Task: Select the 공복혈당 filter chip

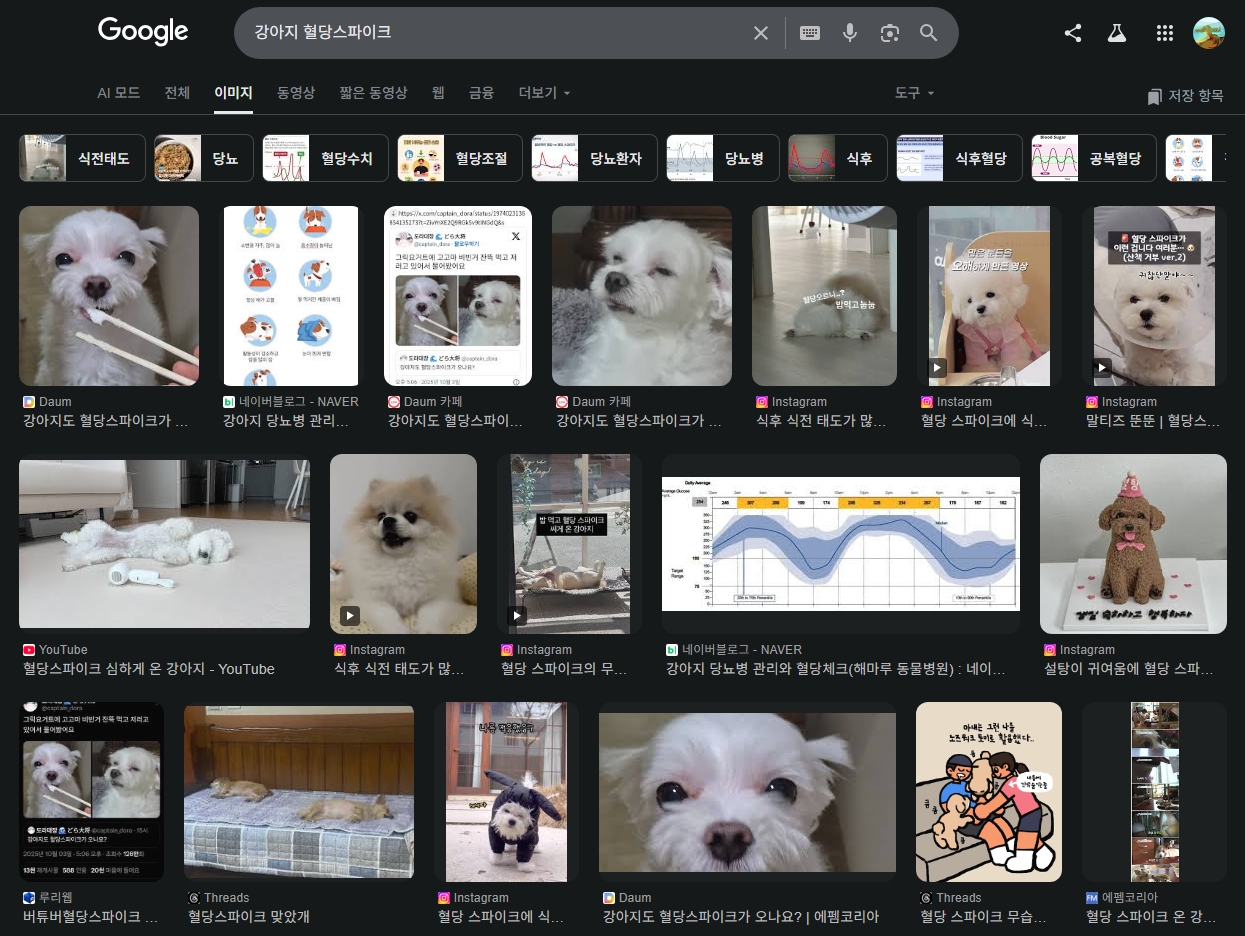Action: pyautogui.click(x=1094, y=158)
